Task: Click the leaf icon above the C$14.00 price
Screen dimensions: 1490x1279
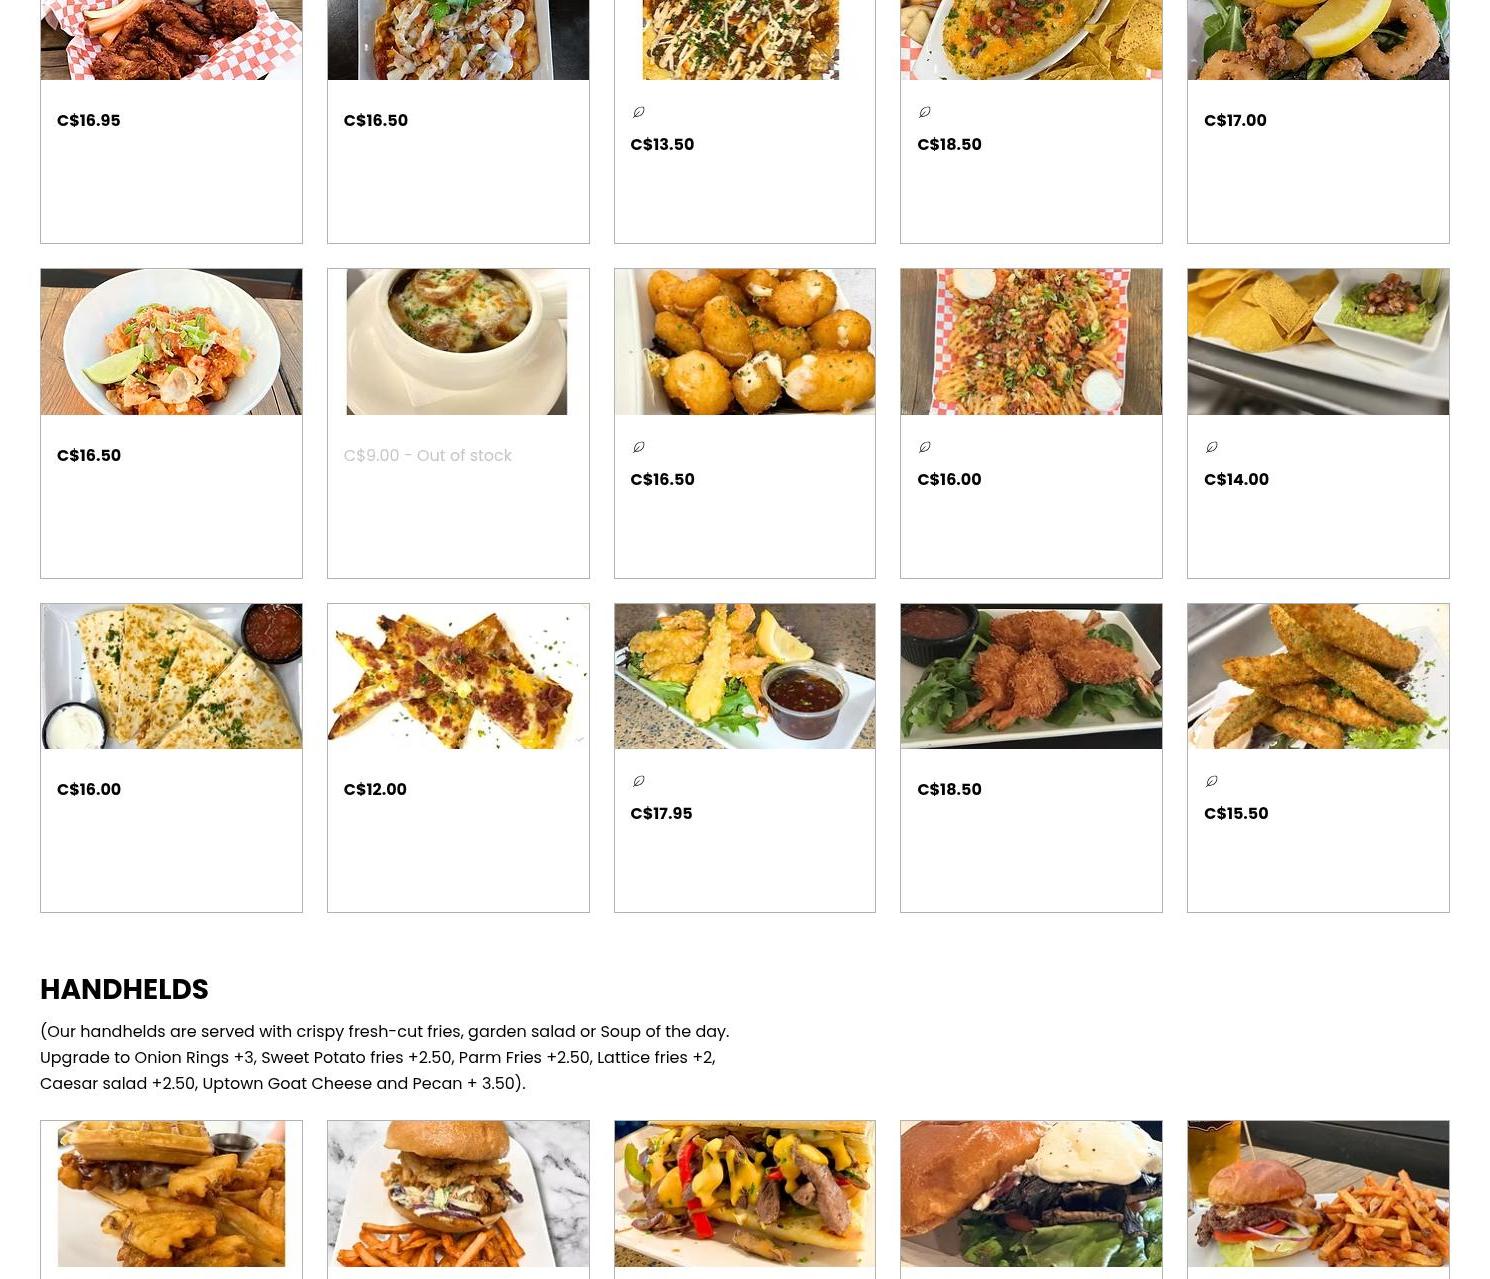Action: click(x=1212, y=447)
